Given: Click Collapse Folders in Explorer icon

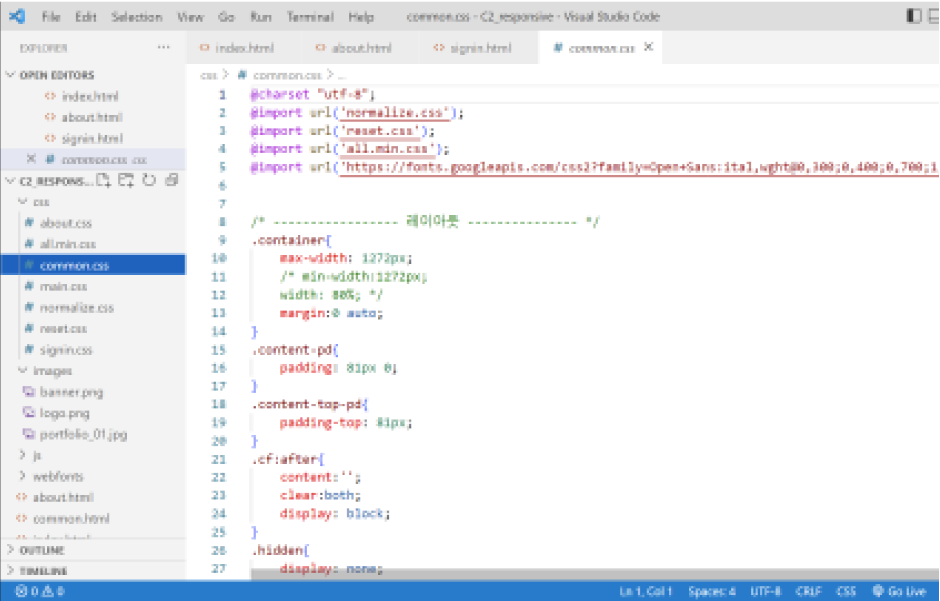Looking at the screenshot, I should coord(171,180).
